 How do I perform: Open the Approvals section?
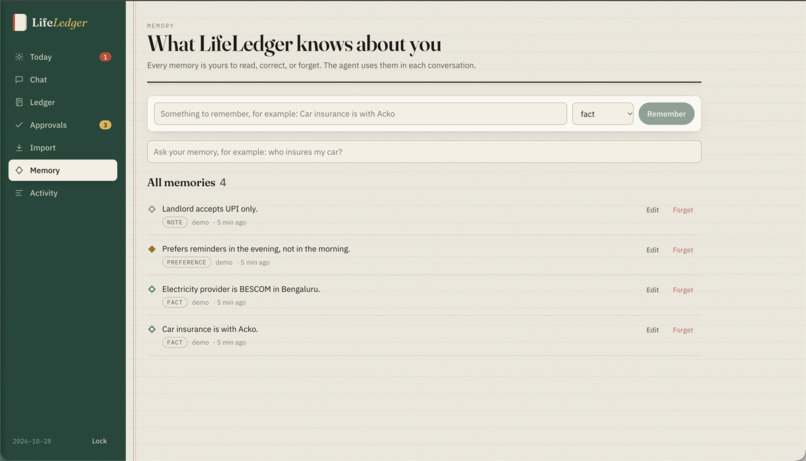[63, 125]
